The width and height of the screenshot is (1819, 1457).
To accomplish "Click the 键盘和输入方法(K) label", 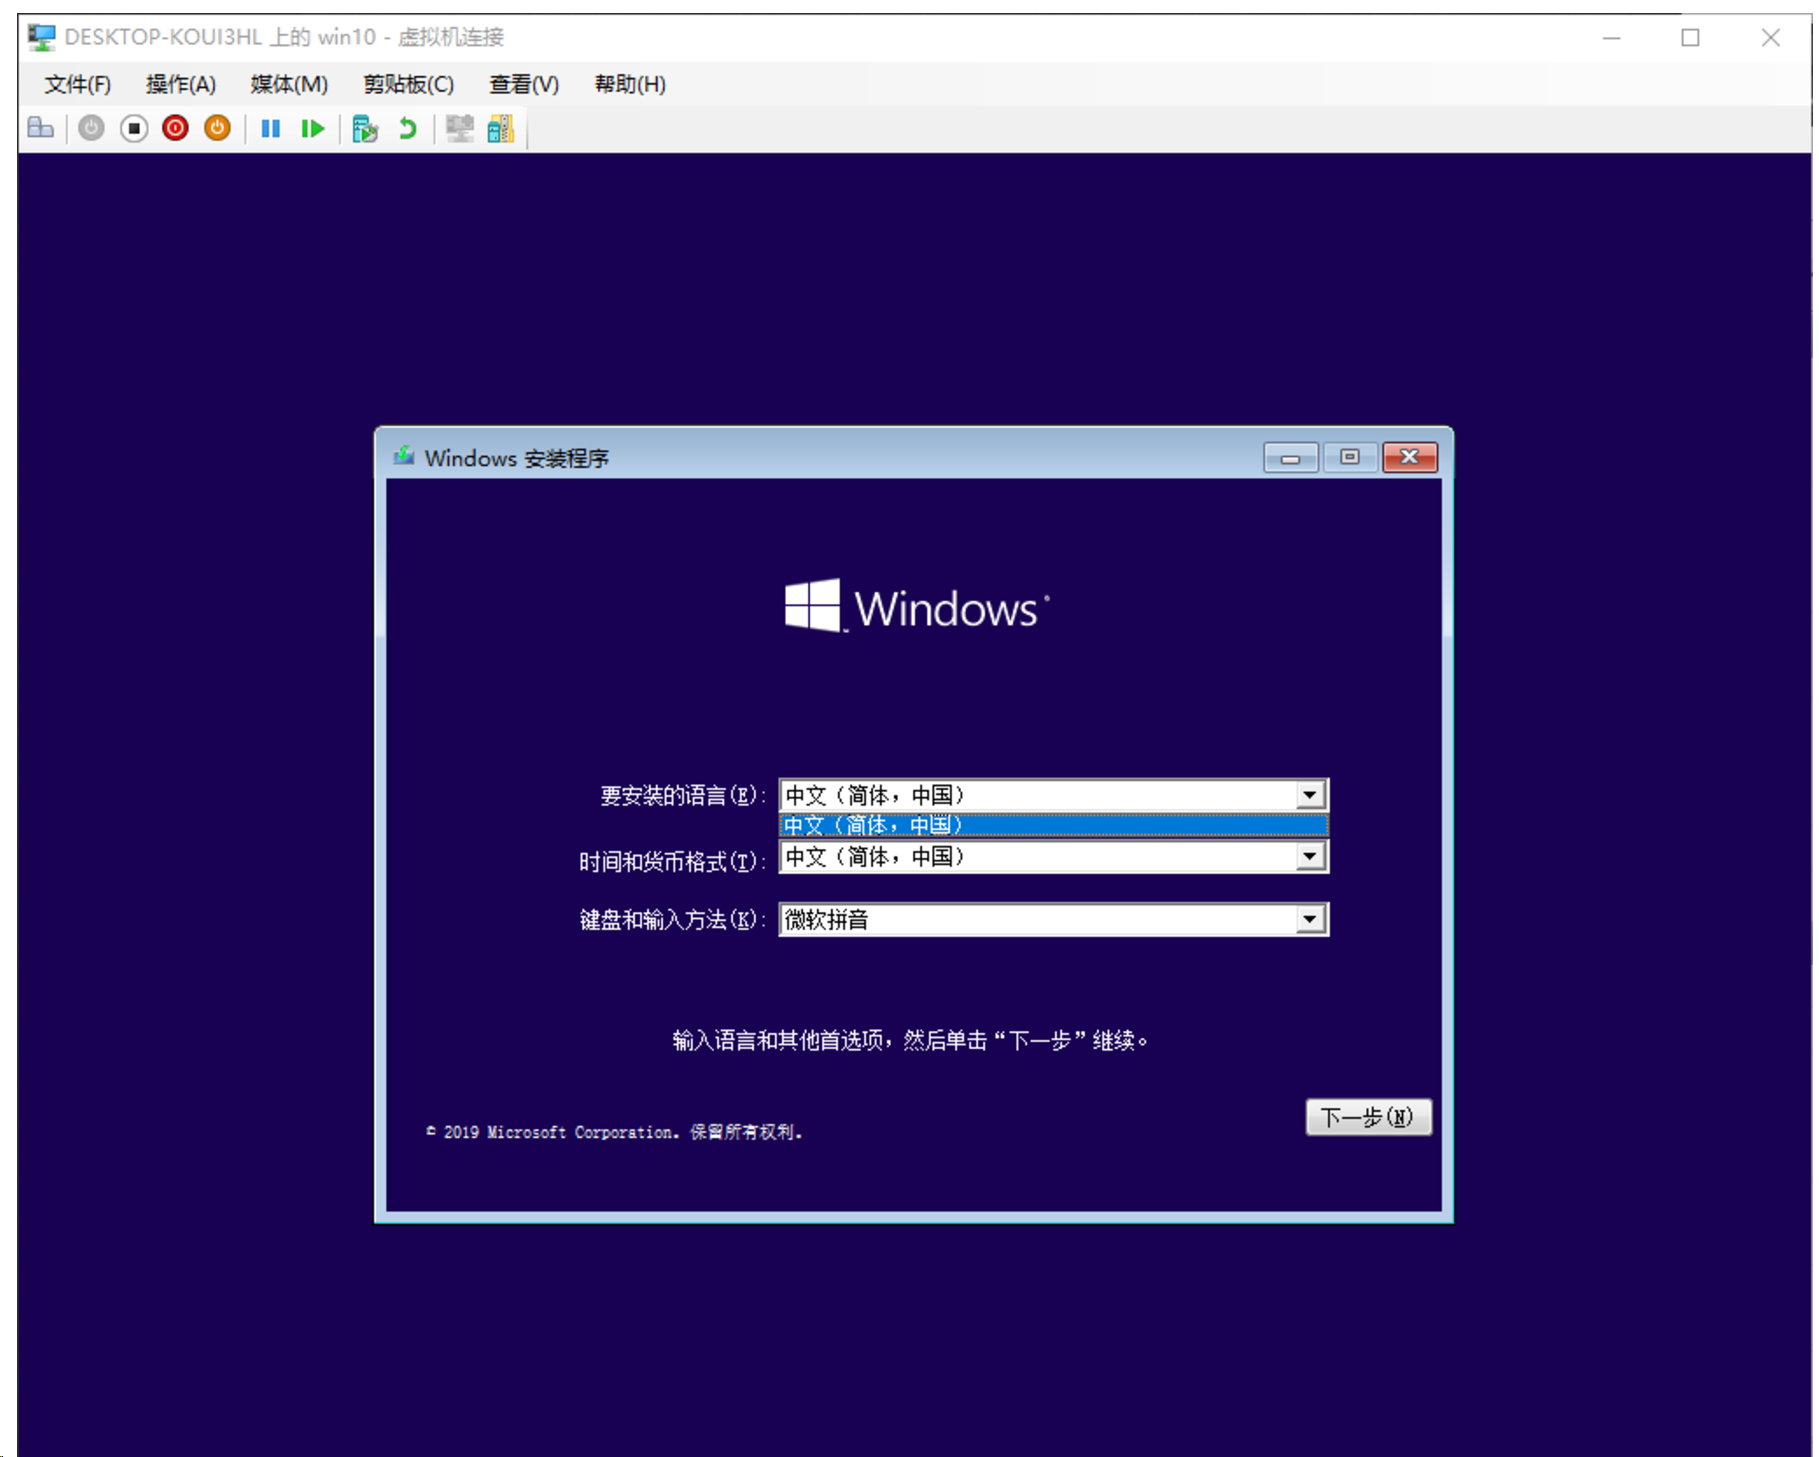I will 672,920.
